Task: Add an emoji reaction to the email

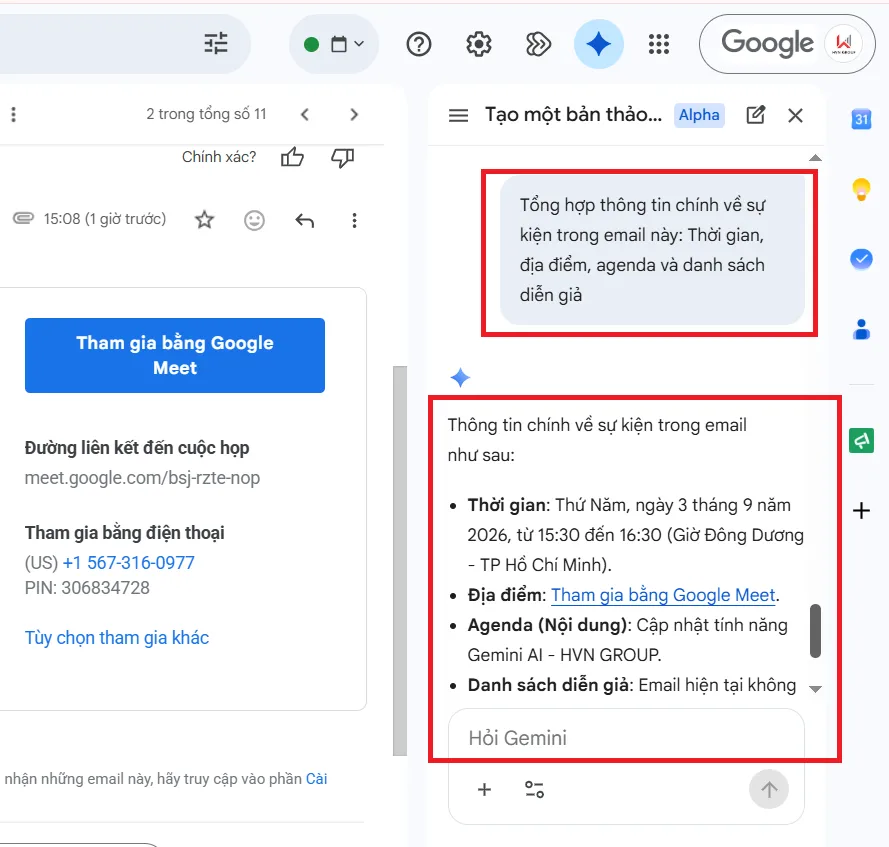Action: point(255,220)
